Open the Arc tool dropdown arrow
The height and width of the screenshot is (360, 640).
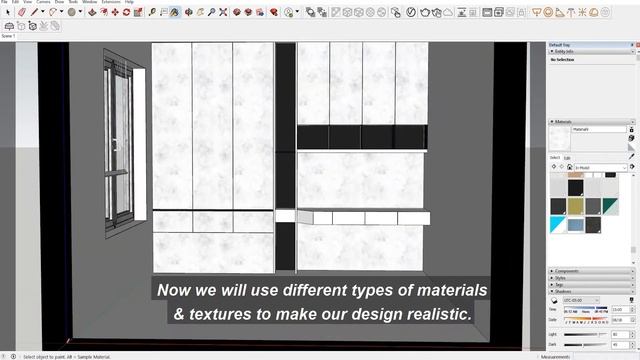[61, 11]
